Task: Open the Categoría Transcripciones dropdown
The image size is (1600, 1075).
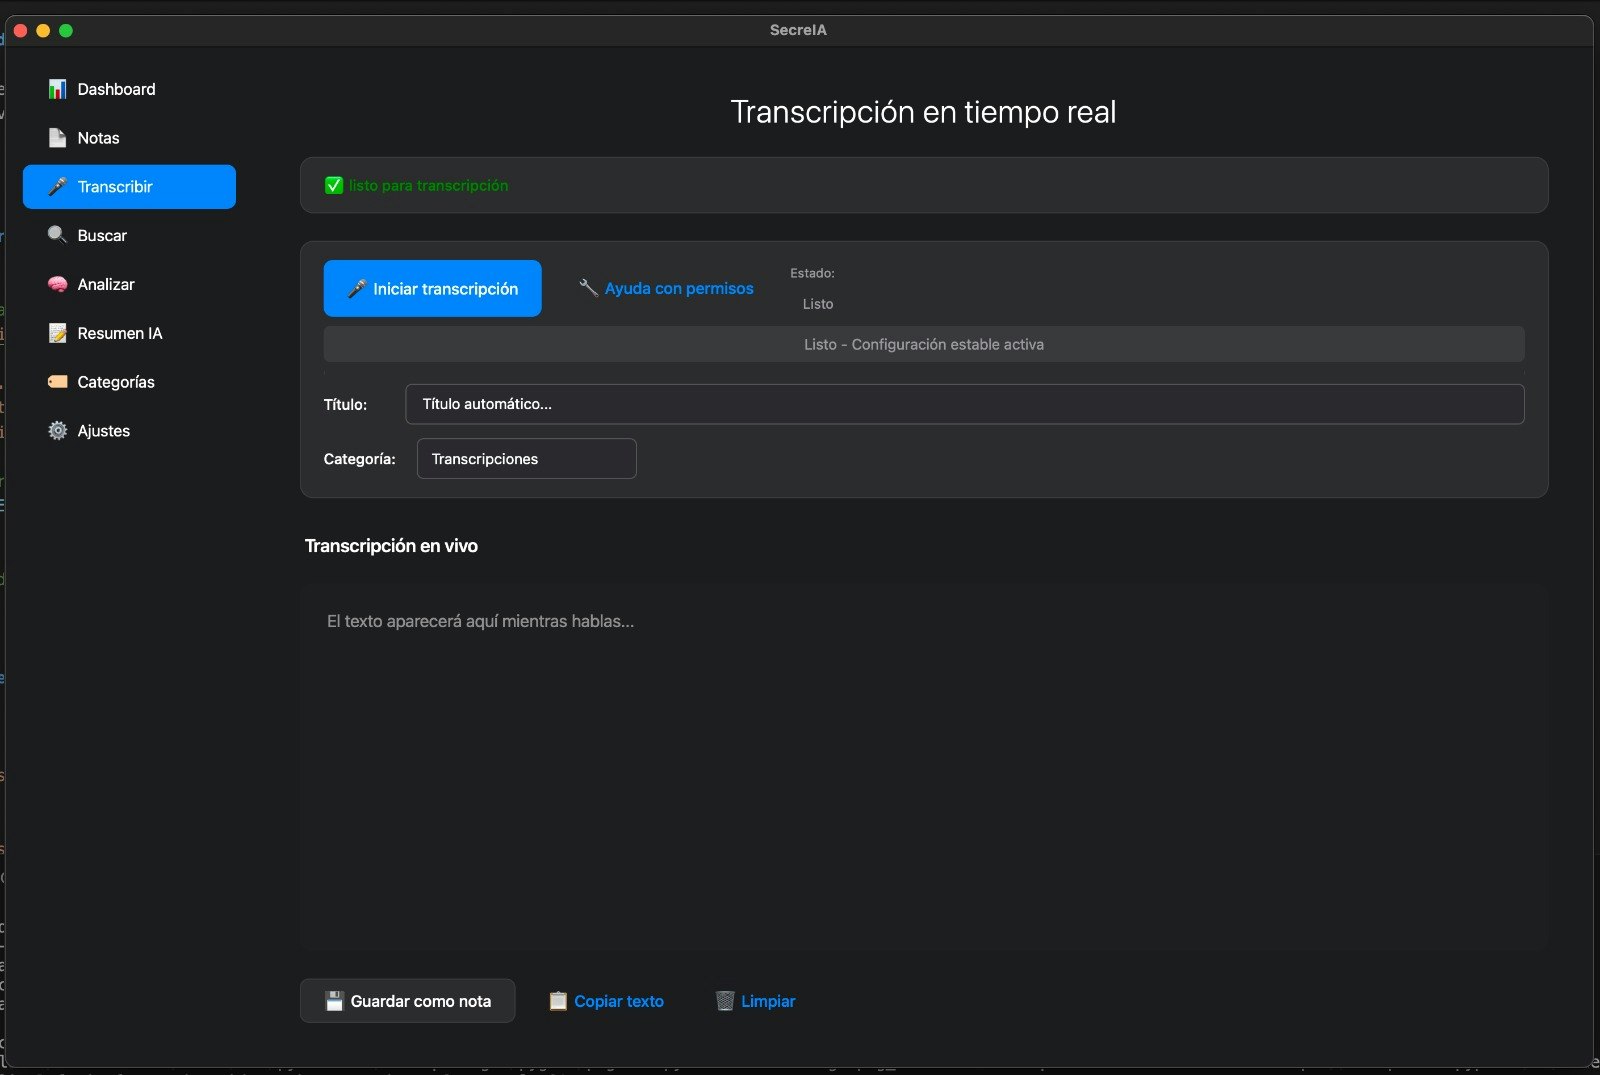Action: click(x=526, y=459)
